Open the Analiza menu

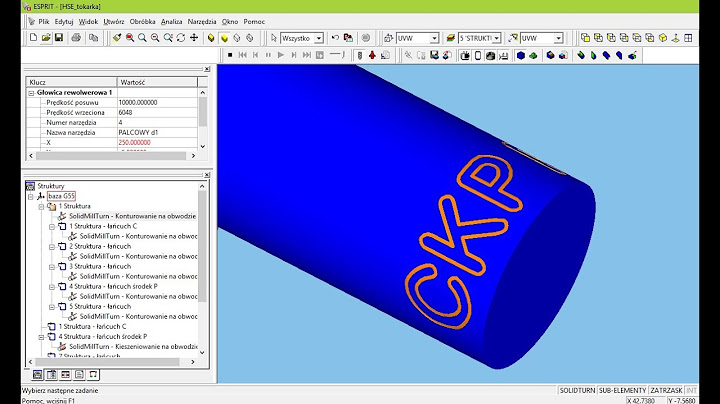pyautogui.click(x=172, y=22)
